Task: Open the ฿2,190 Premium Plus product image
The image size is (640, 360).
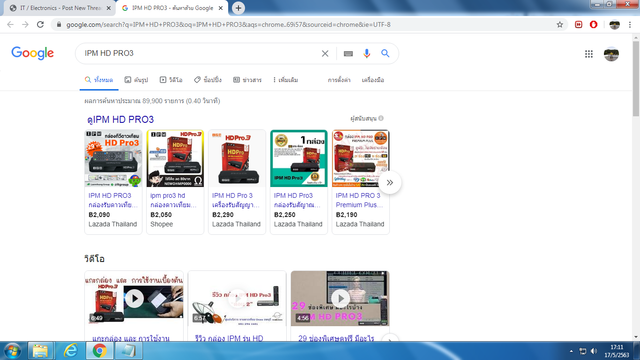Action: click(360, 158)
